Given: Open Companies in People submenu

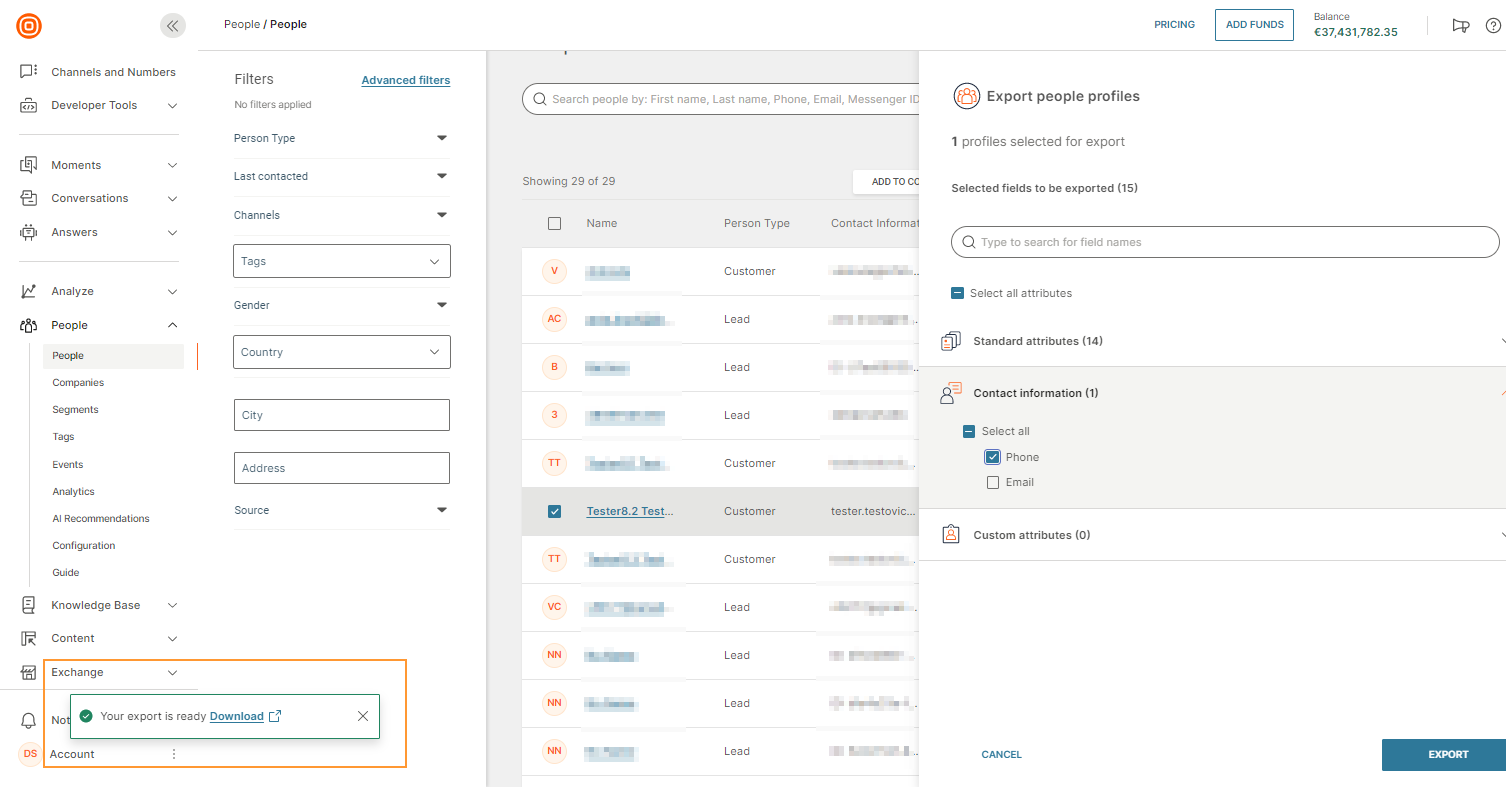Looking at the screenshot, I should point(78,383).
